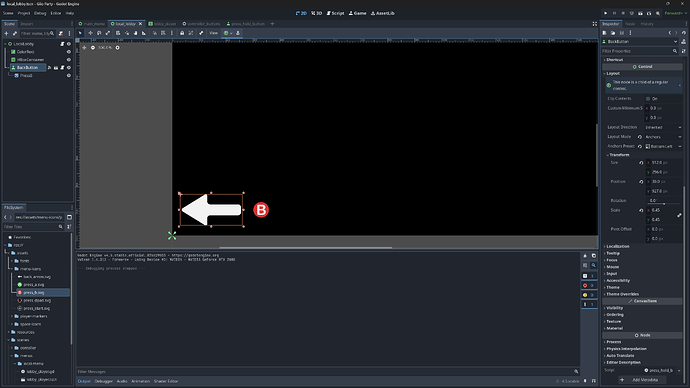This screenshot has height=388, width=690.
Task: Open the Layout Direction dropdown
Action: tap(664, 128)
